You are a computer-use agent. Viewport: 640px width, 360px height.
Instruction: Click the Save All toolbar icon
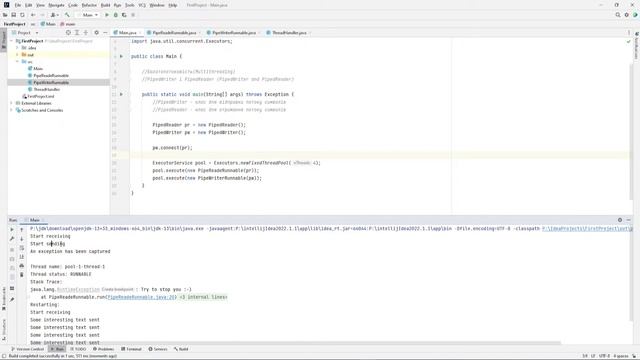(x=13, y=15)
